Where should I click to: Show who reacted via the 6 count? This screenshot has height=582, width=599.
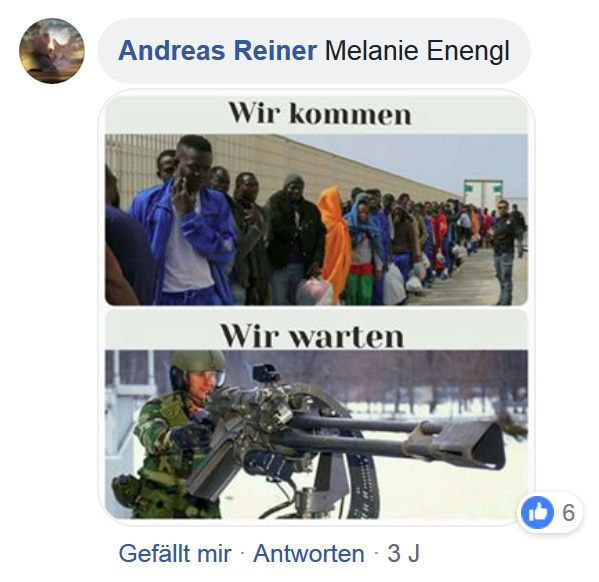(568, 512)
